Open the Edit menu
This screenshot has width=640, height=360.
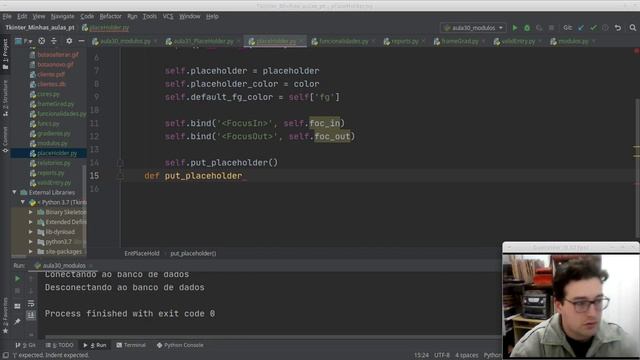pyautogui.click(x=22, y=16)
